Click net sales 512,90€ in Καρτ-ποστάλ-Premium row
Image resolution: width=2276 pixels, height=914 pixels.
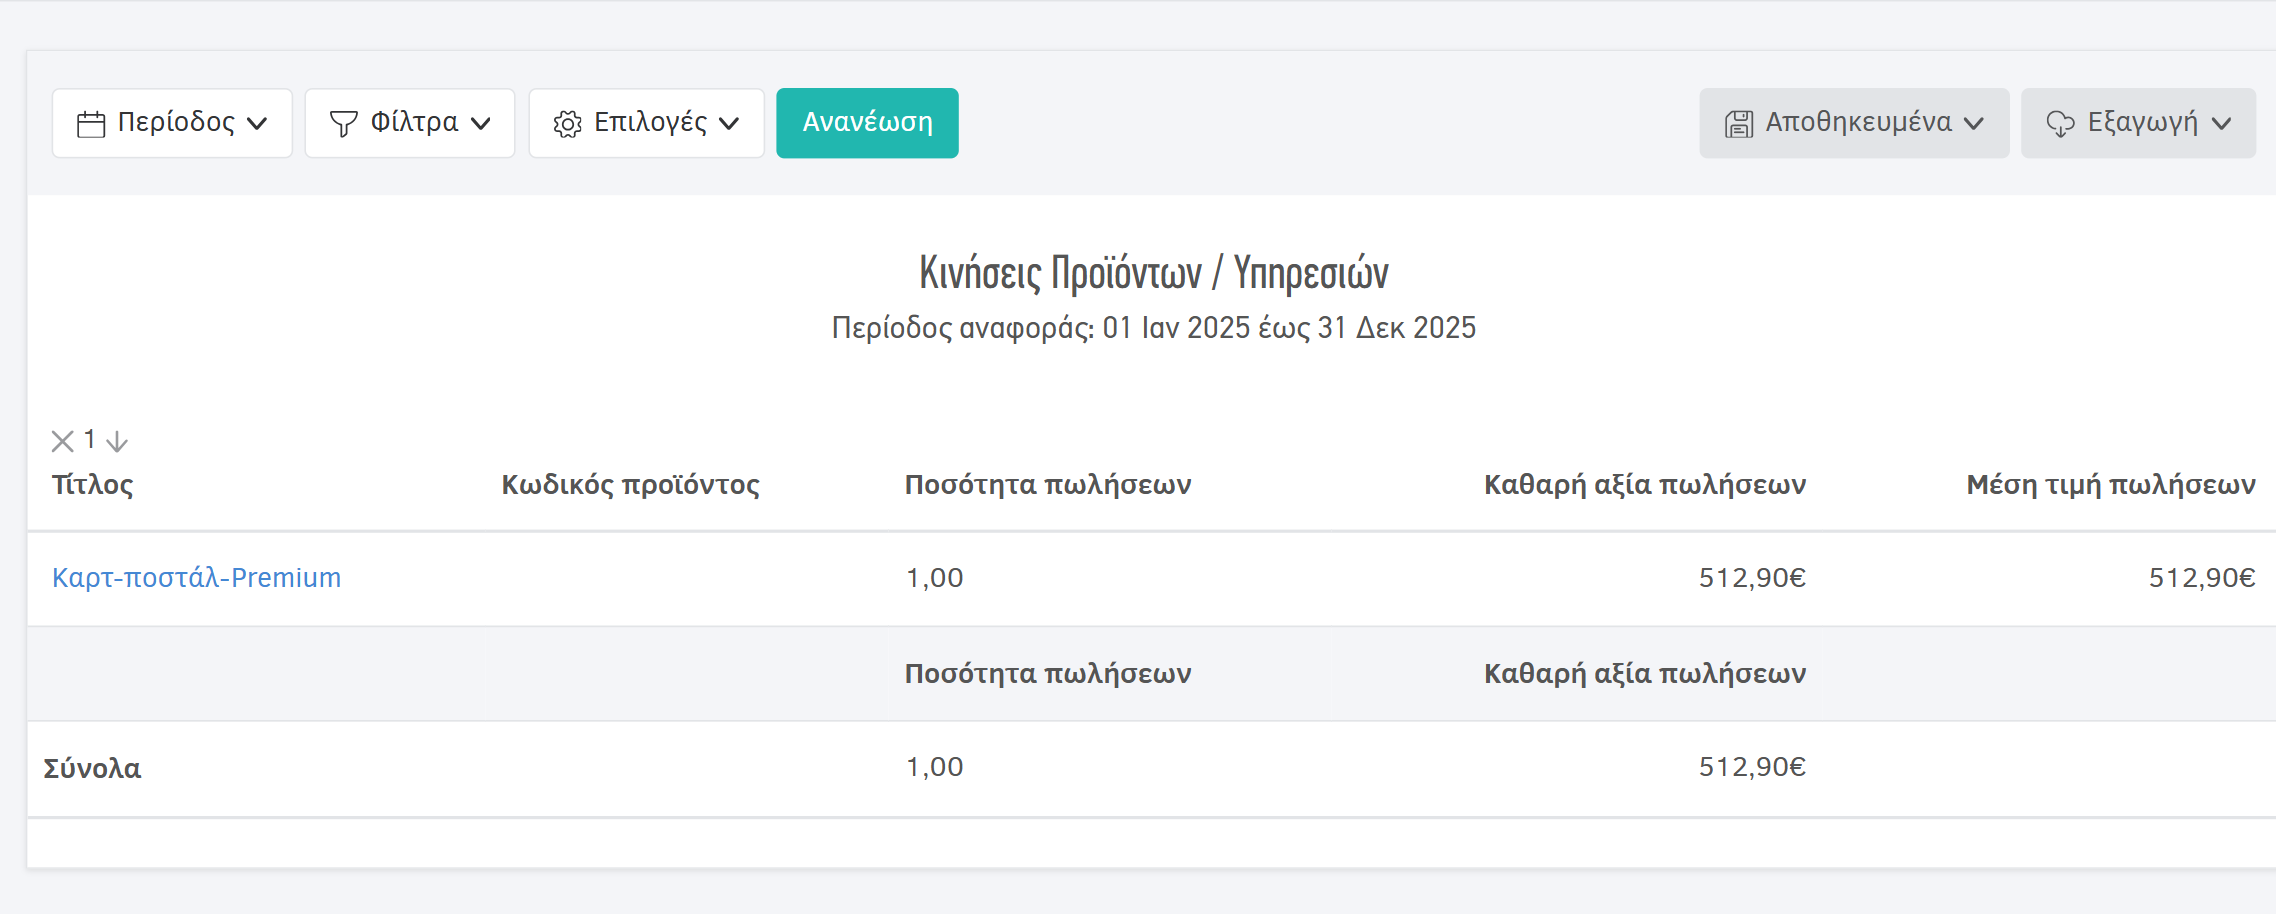tap(1752, 578)
